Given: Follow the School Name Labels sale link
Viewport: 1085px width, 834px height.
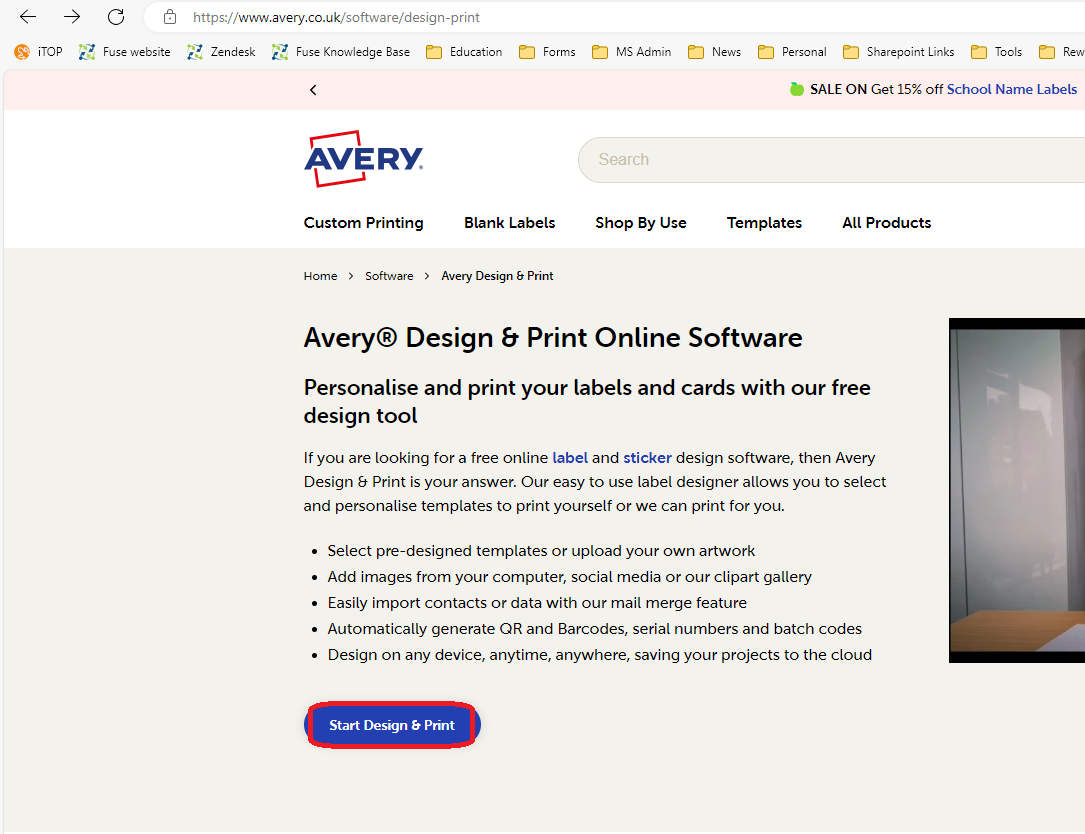Looking at the screenshot, I should click(x=1012, y=89).
